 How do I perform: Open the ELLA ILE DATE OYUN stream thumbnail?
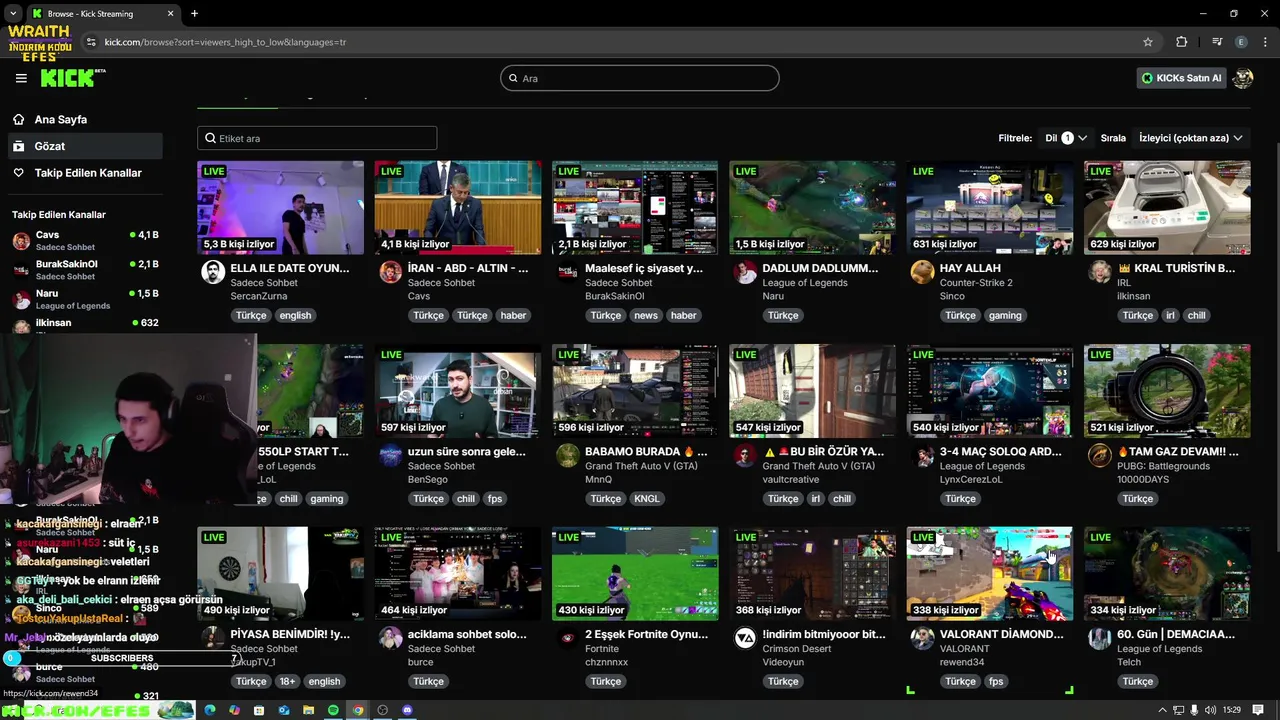tap(281, 208)
